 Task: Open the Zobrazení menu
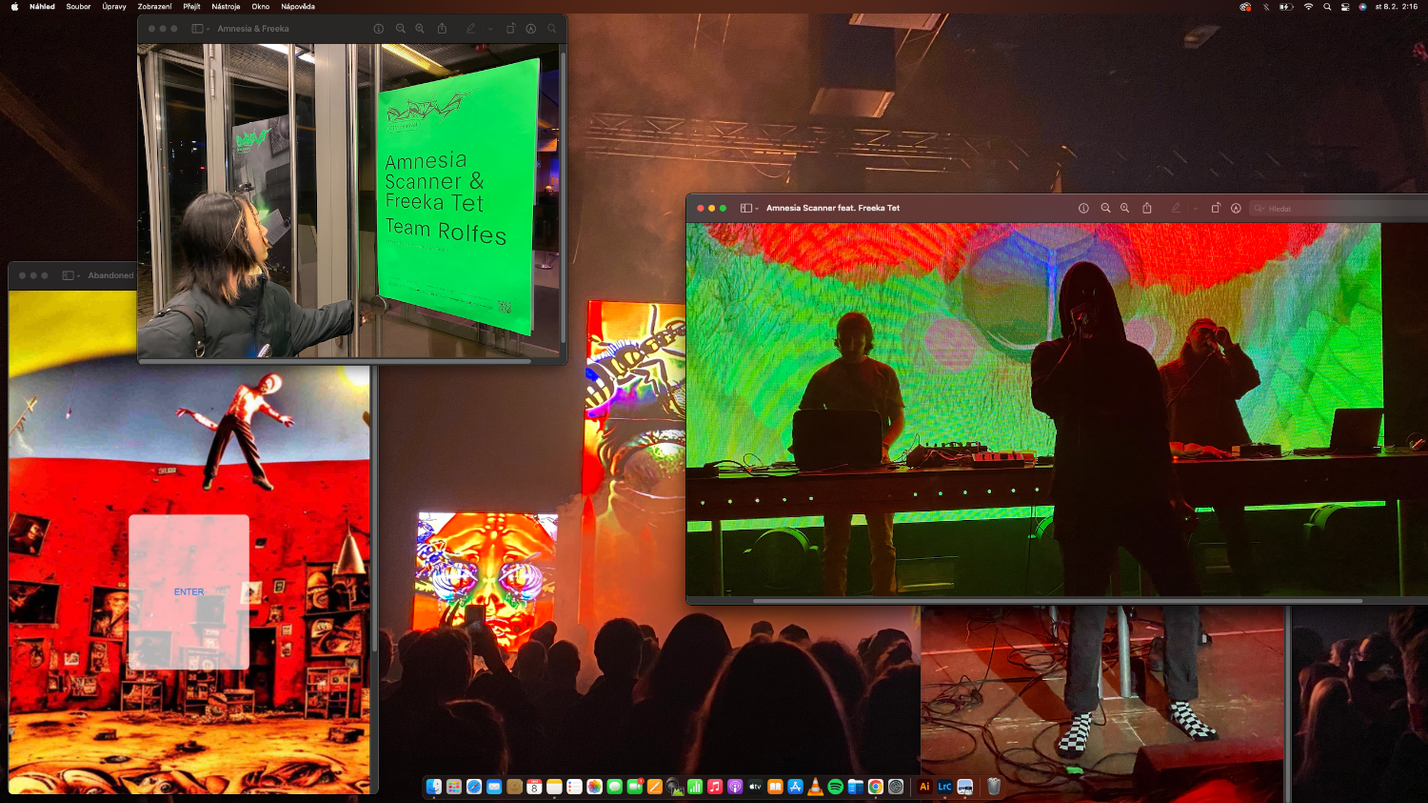tap(155, 6)
